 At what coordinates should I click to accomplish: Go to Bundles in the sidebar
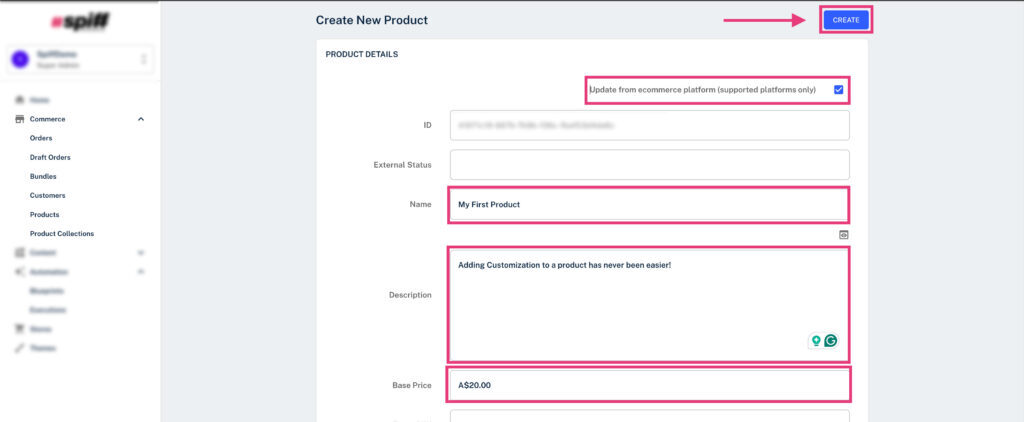43,176
